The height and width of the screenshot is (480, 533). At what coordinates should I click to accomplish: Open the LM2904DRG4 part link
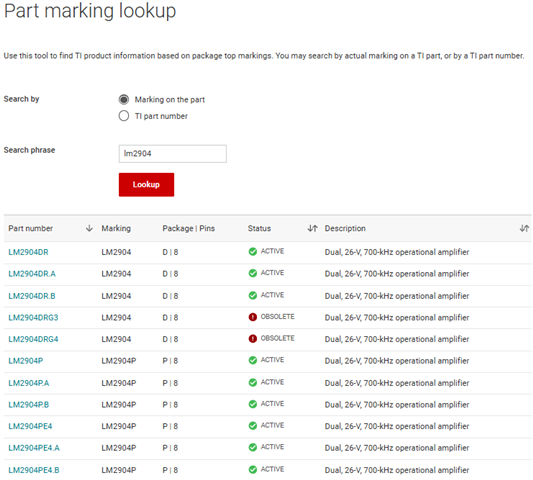coord(33,339)
